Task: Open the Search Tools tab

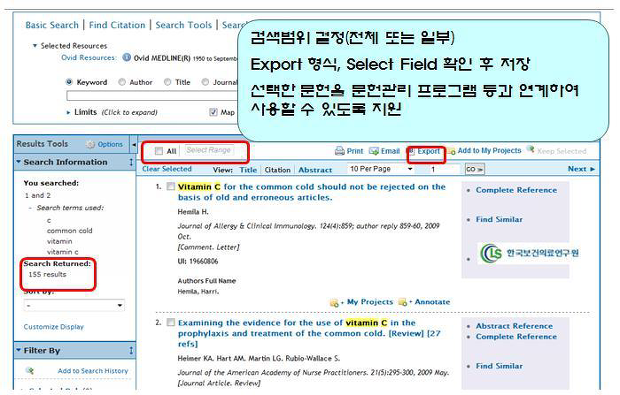Action: 183,25
